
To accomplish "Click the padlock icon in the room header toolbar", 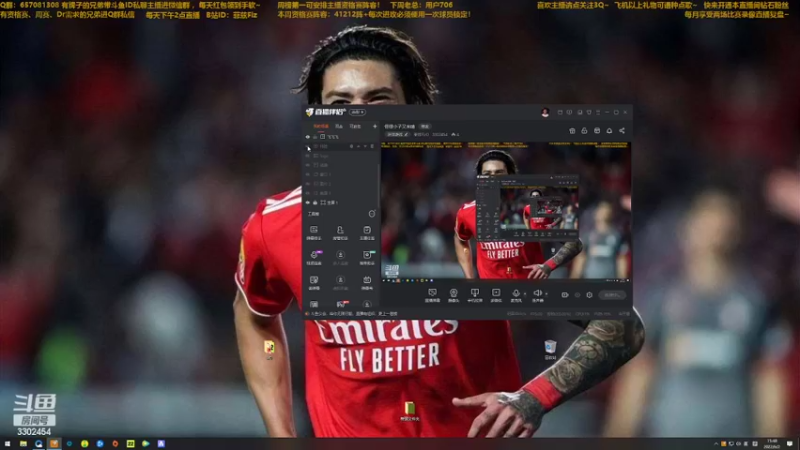I will pos(584,131).
